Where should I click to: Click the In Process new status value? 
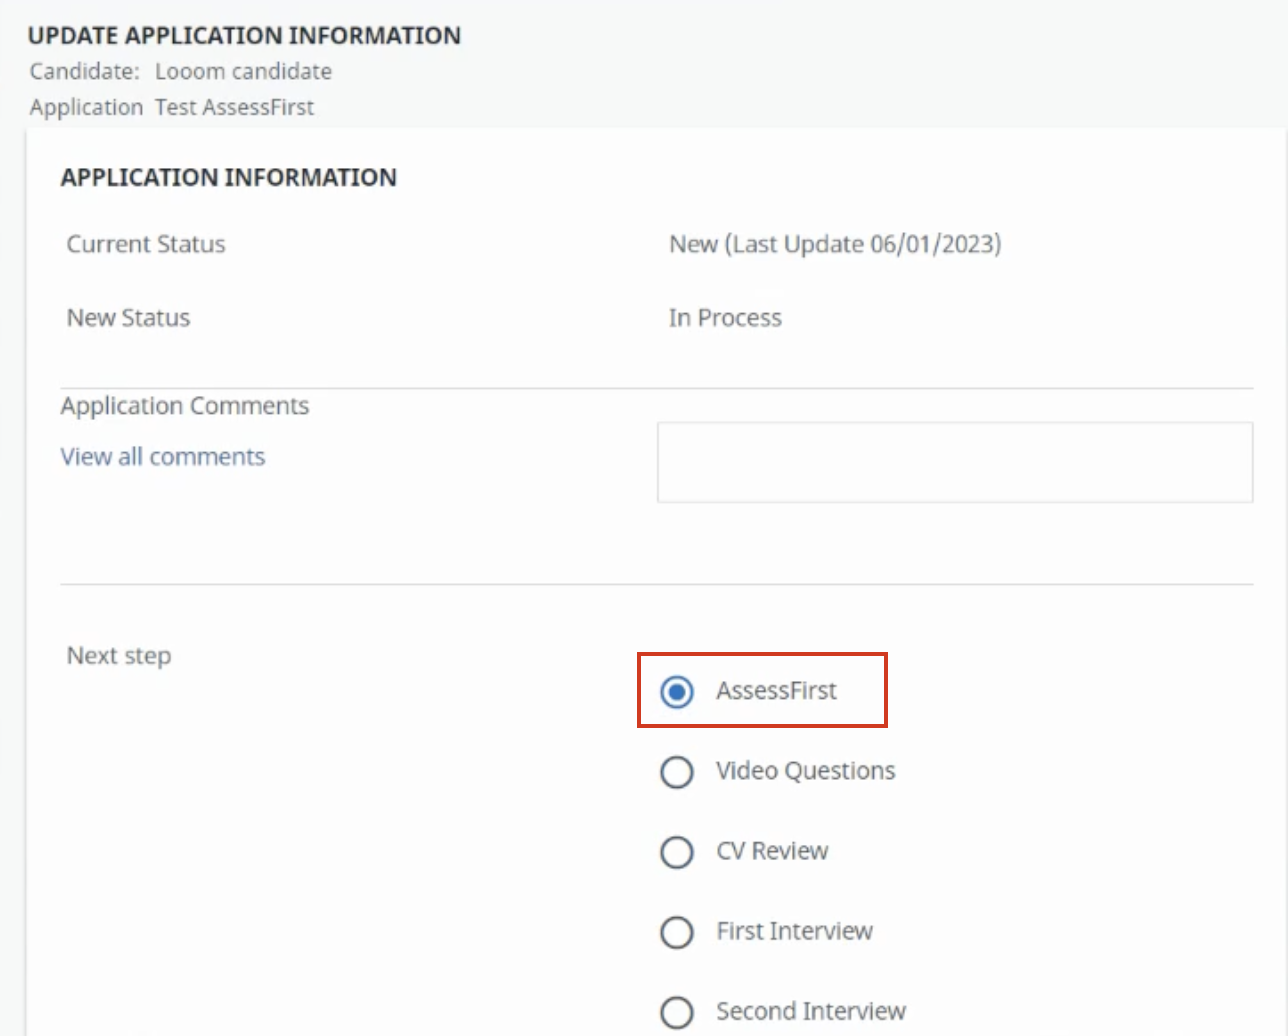725,318
